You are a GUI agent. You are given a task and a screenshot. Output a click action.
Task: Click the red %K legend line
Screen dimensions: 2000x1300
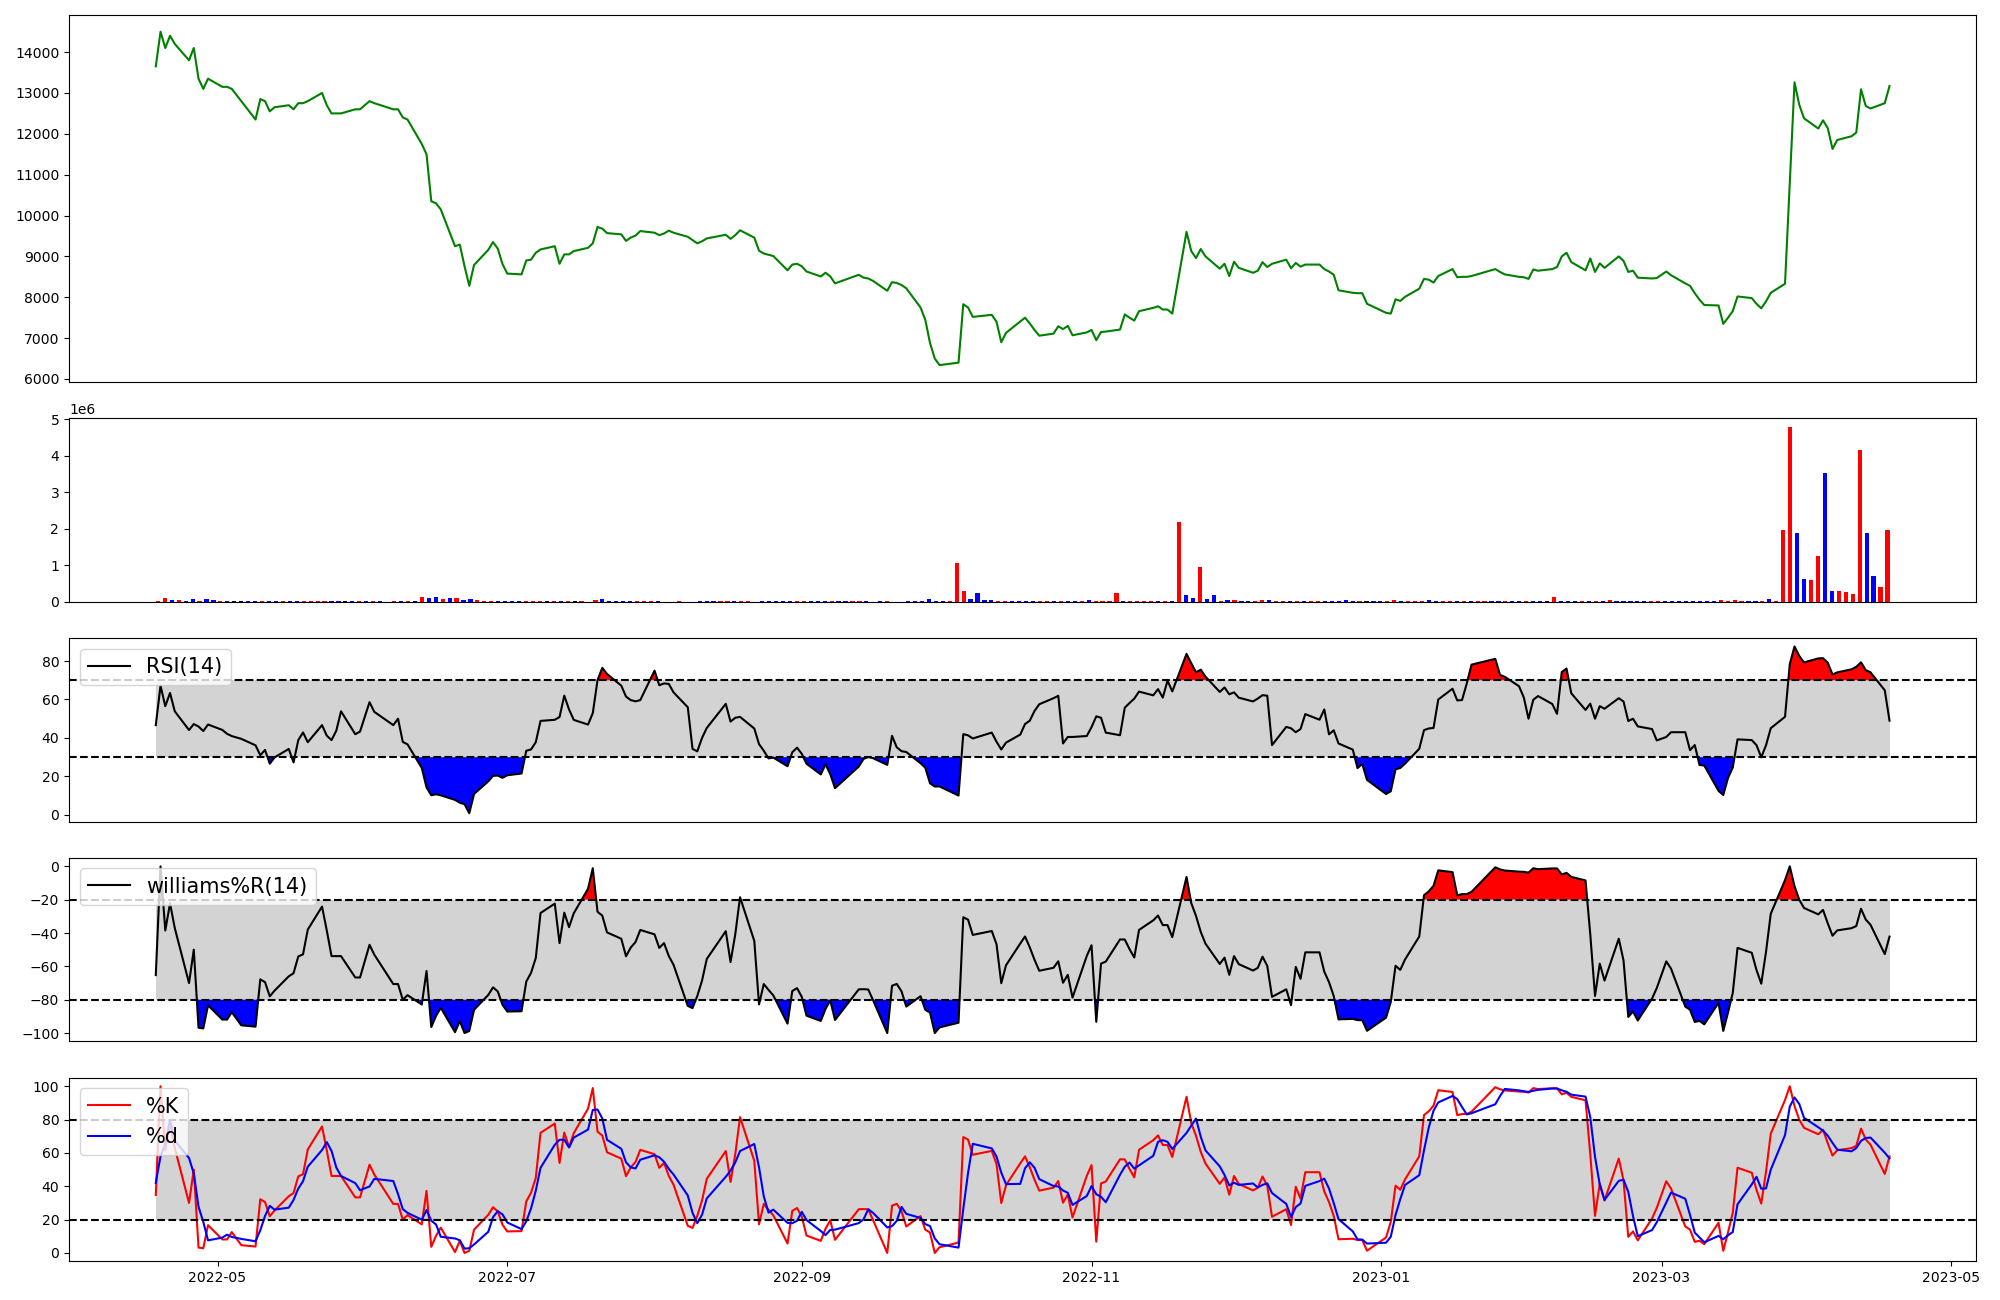(x=109, y=1105)
